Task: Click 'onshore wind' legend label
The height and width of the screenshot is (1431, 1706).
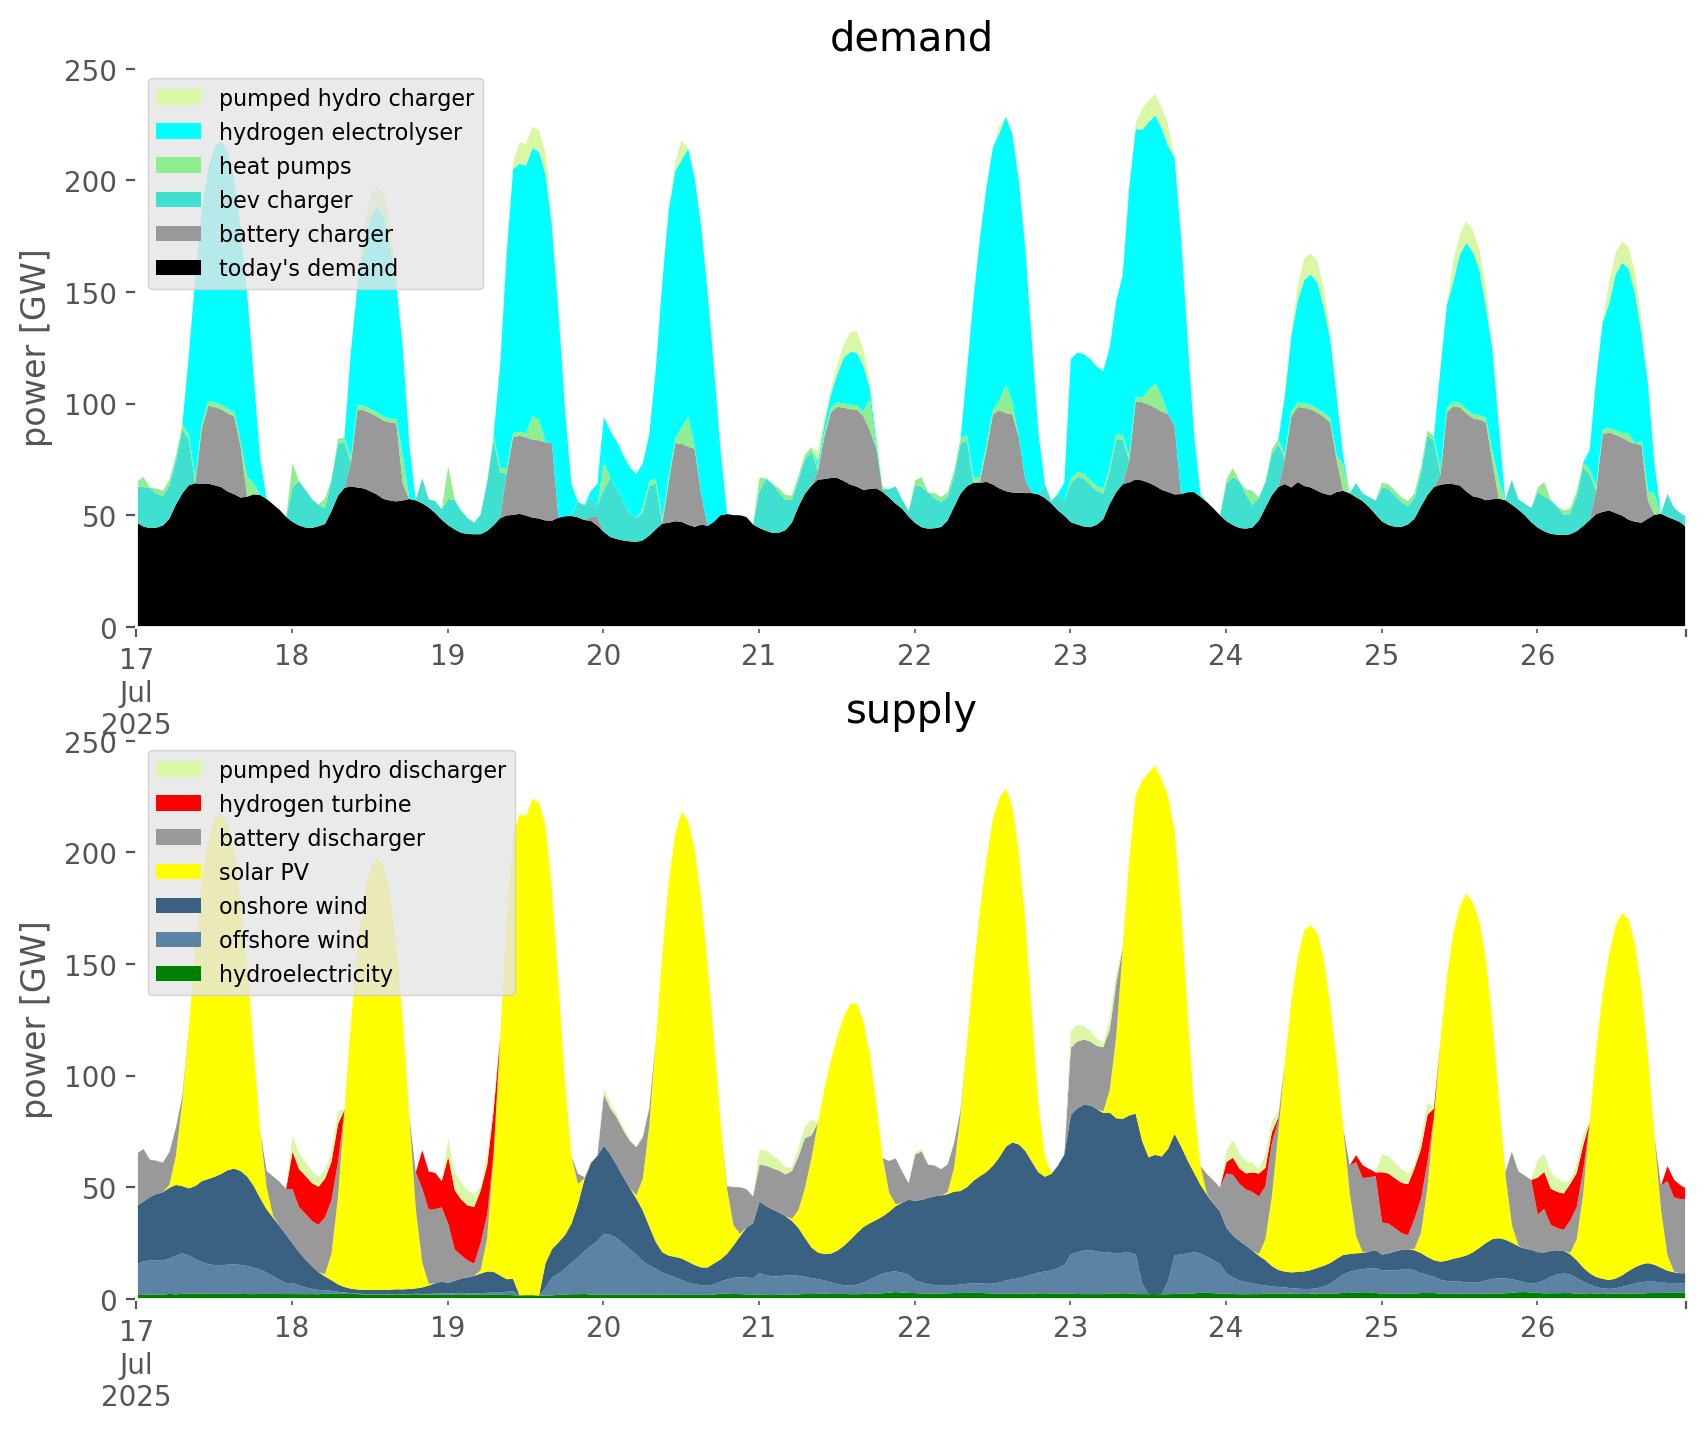Action: pyautogui.click(x=293, y=907)
